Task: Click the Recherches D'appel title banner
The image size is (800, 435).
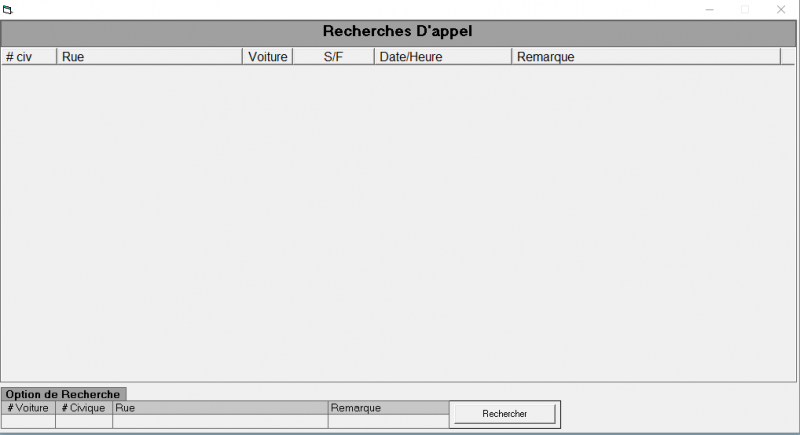Action: [398, 31]
